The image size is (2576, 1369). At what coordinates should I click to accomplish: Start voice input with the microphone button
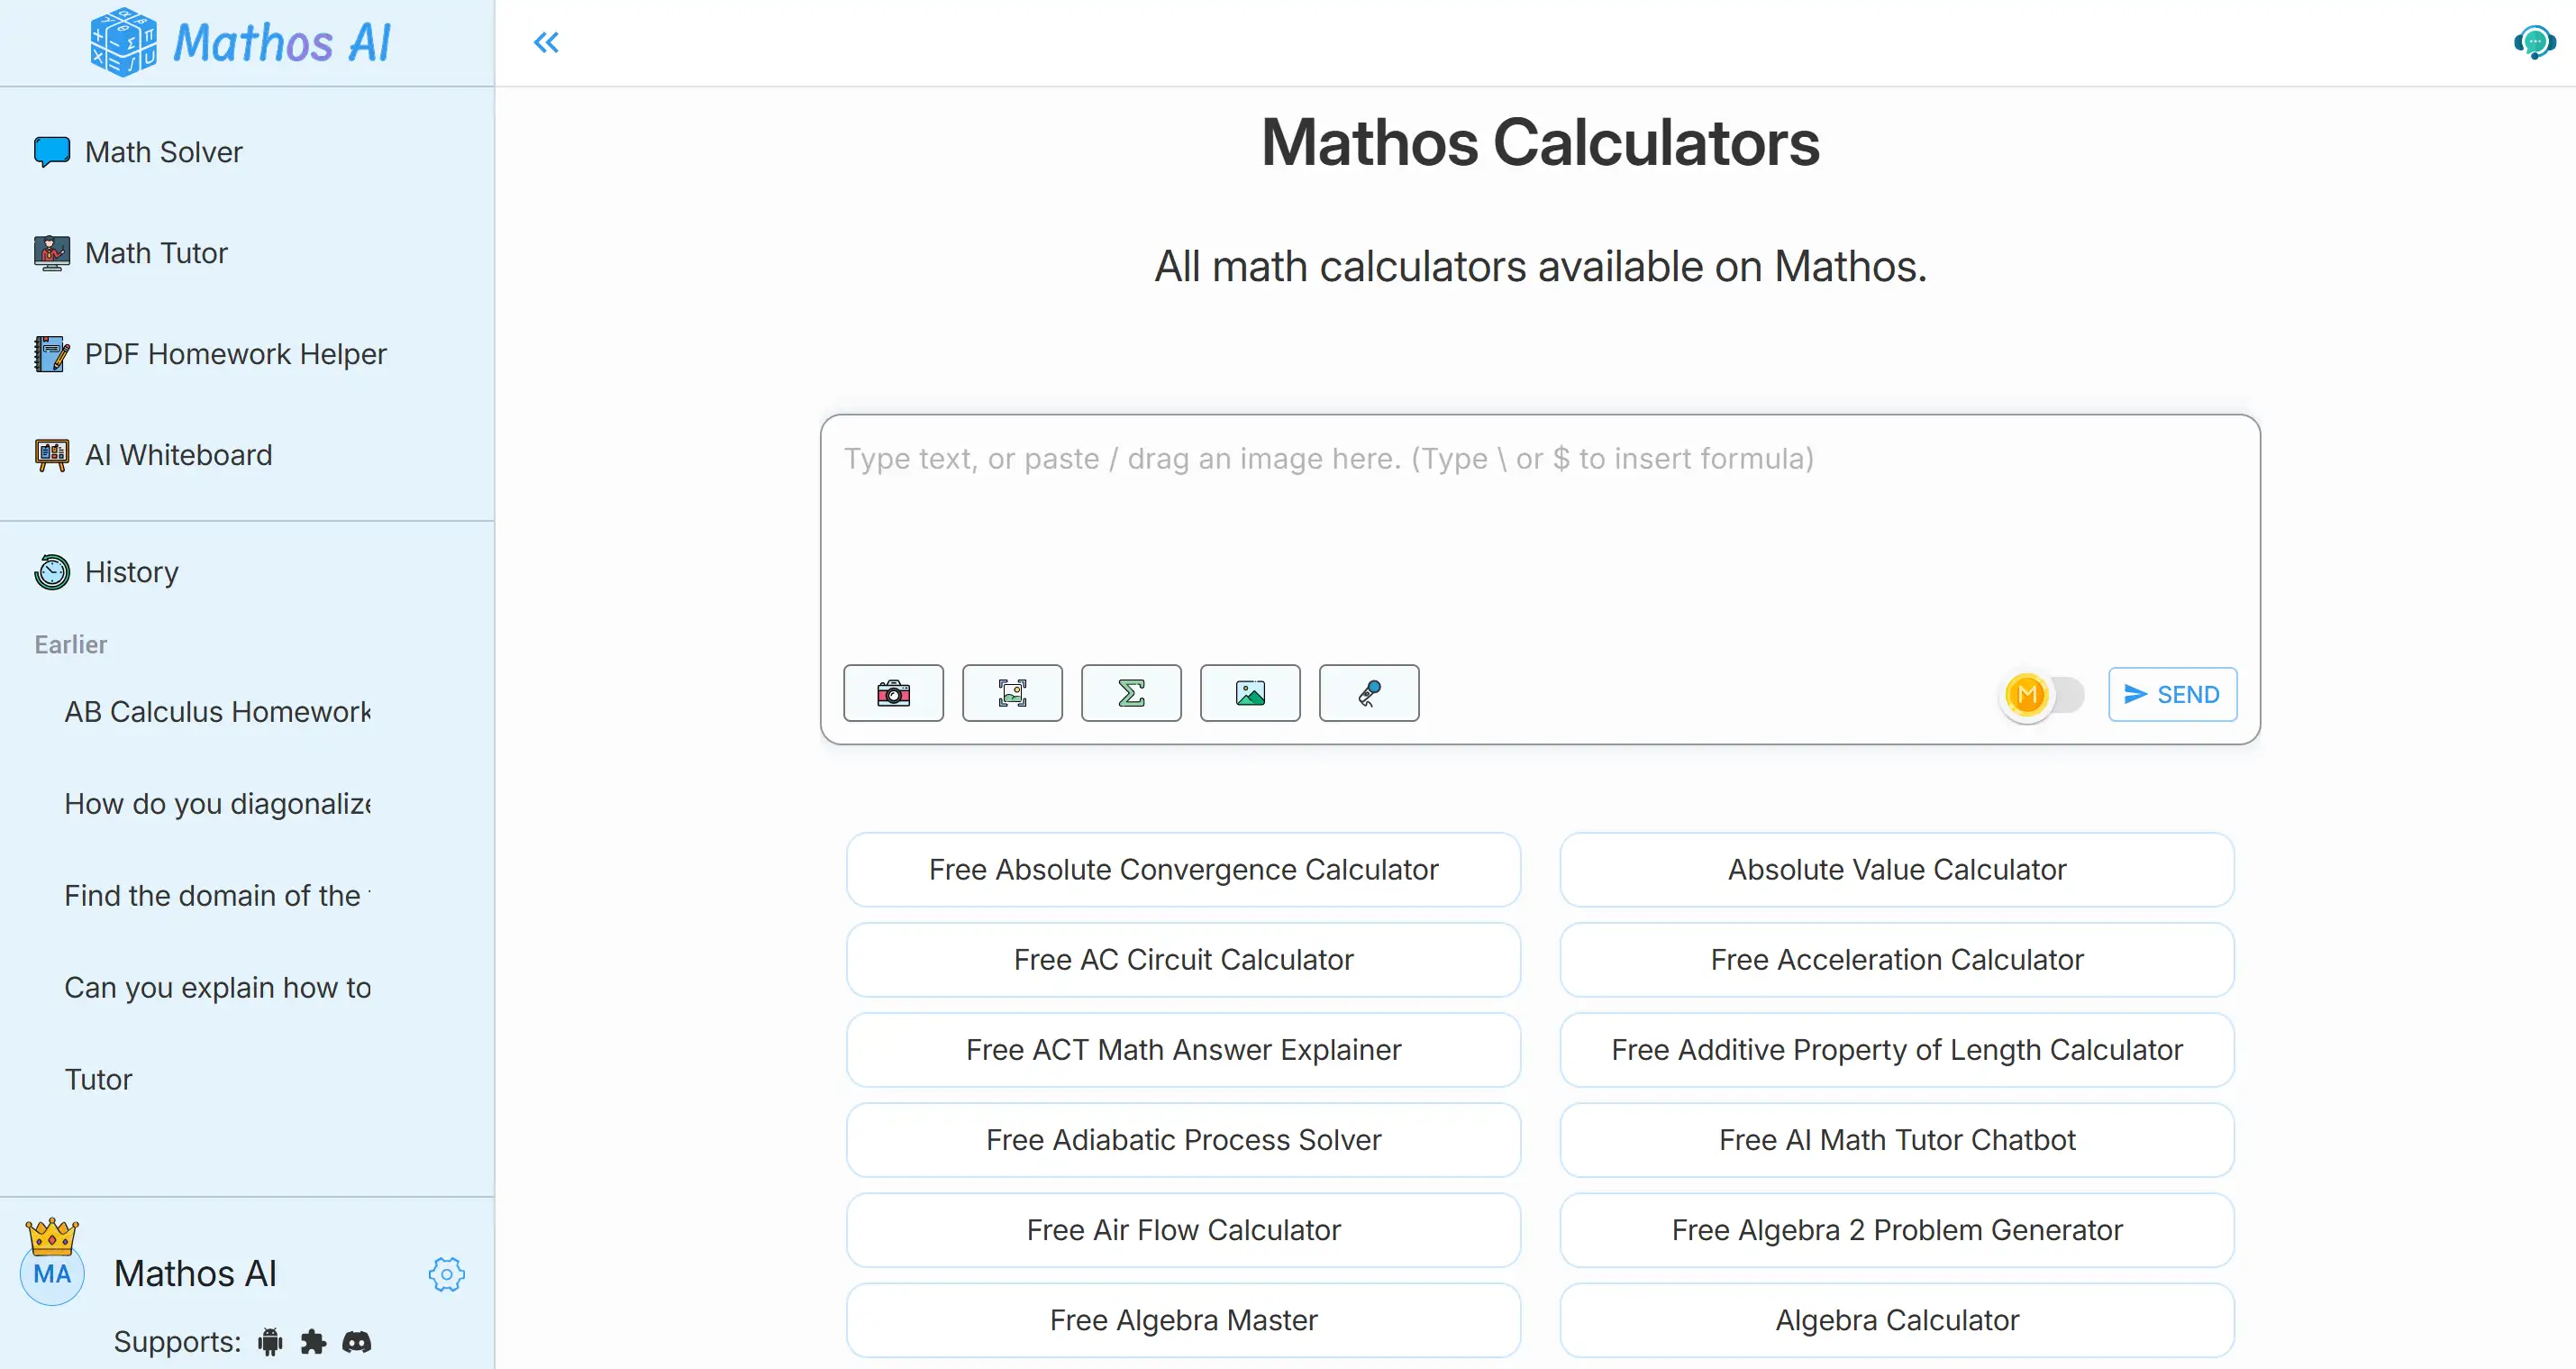click(x=1369, y=693)
